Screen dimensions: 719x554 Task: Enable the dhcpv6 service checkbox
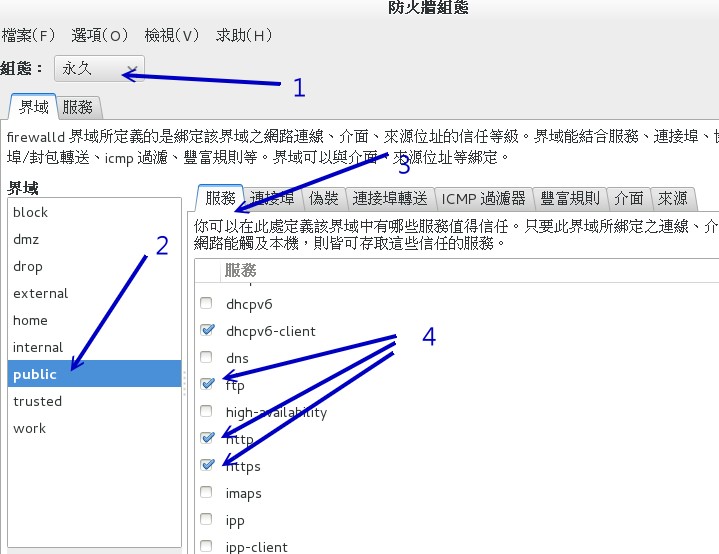click(207, 303)
